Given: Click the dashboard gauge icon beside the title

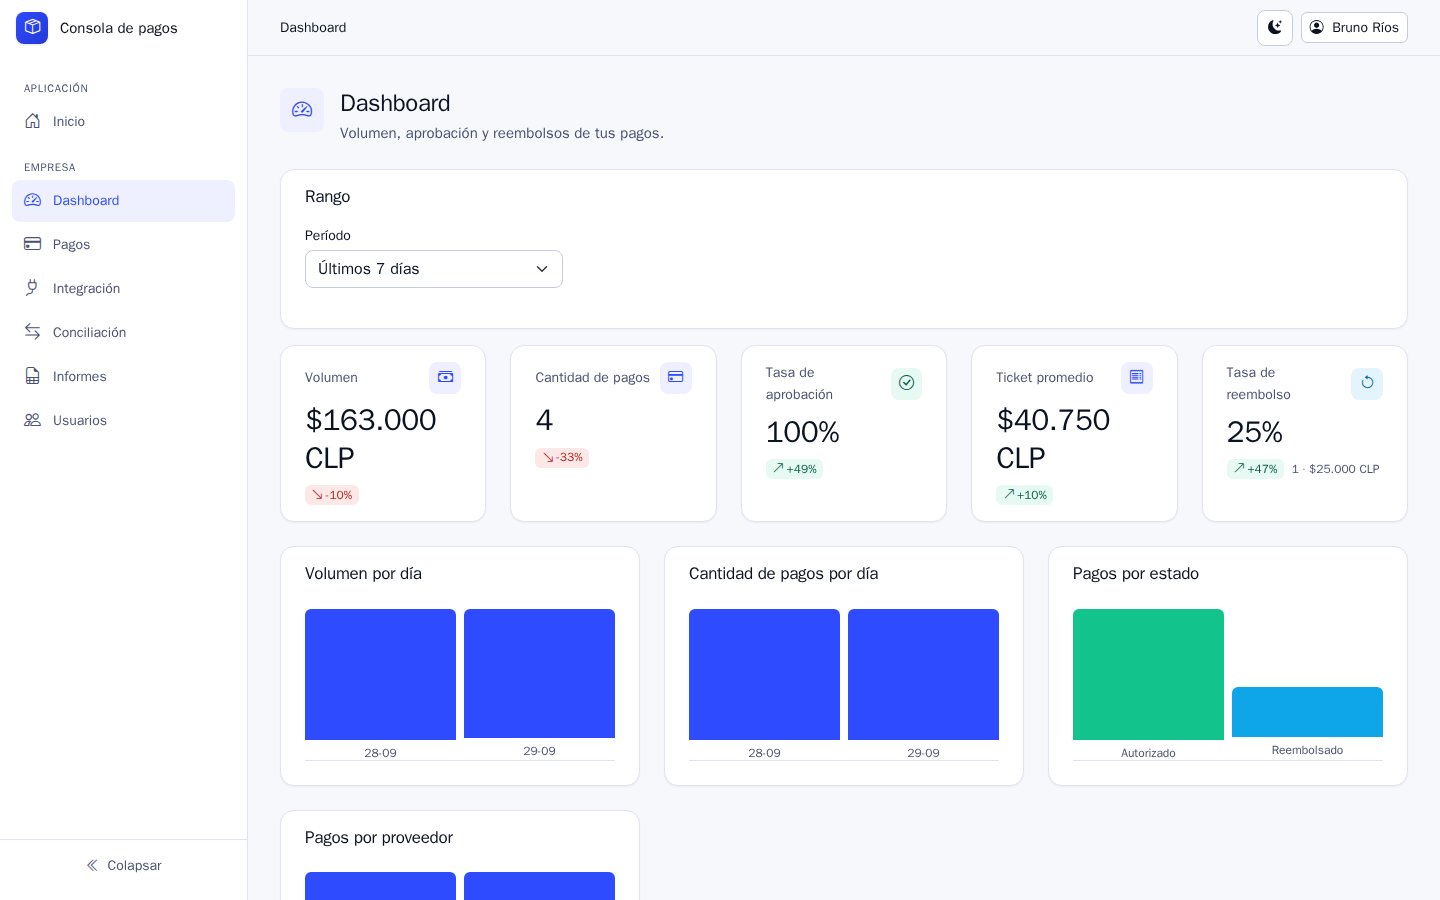Looking at the screenshot, I should tap(302, 110).
